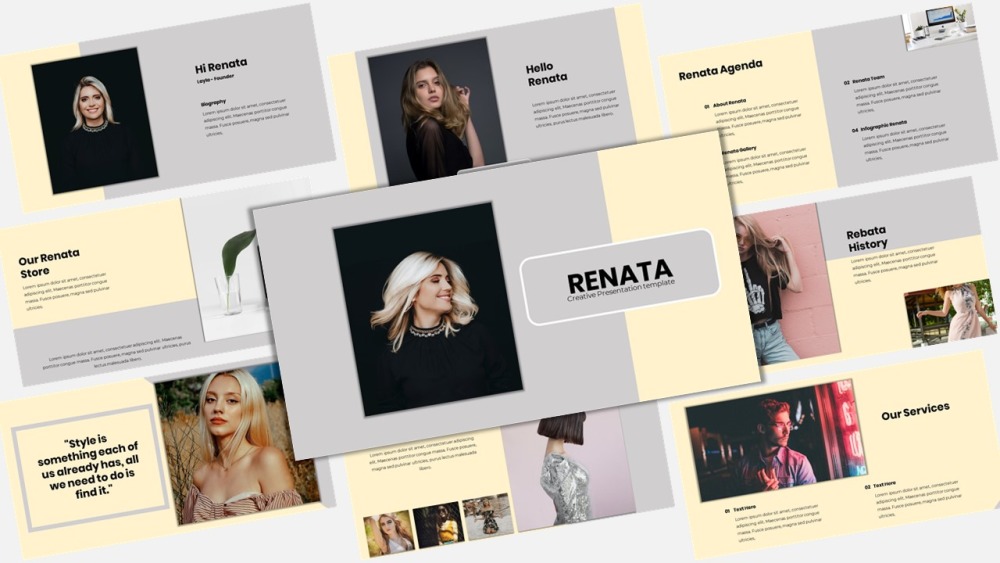The width and height of the screenshot is (1000, 563).
Task: Select the desk workspace photo on Agenda slide
Action: tap(939, 24)
